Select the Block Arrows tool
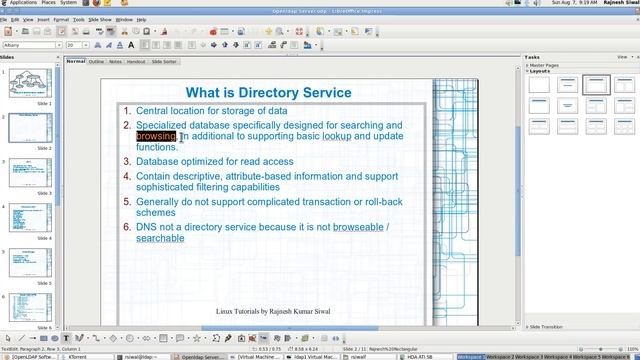640x360 pixels. tap(146, 338)
